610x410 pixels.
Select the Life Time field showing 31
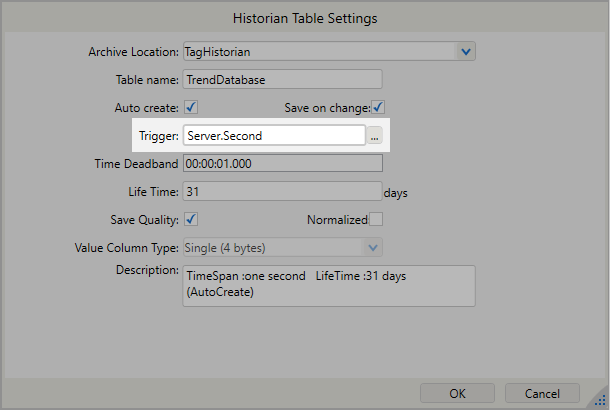[282, 191]
